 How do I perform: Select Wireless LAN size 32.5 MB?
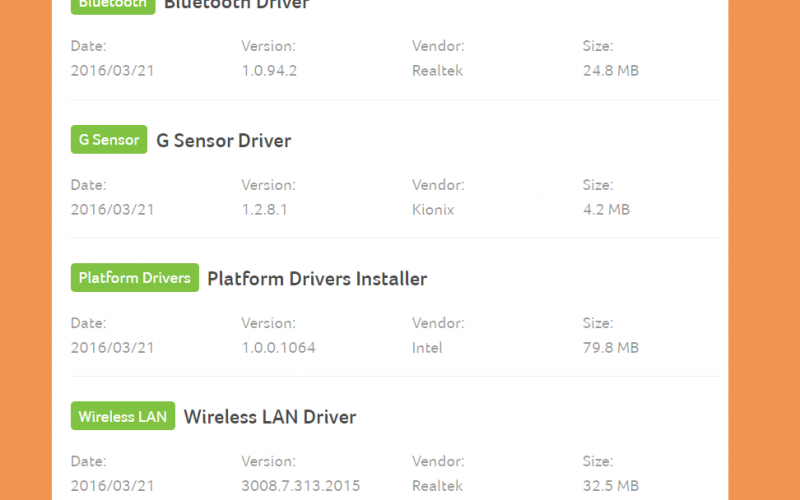click(x=611, y=486)
